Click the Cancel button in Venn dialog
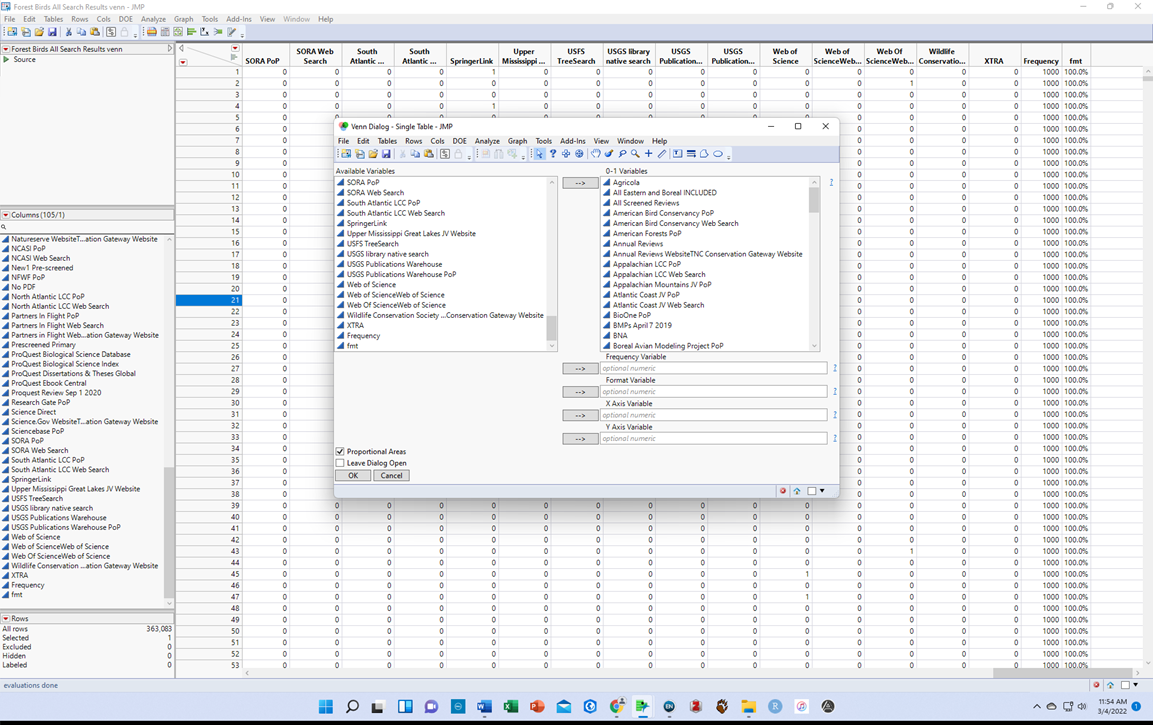This screenshot has height=725, width=1153. pyautogui.click(x=391, y=476)
